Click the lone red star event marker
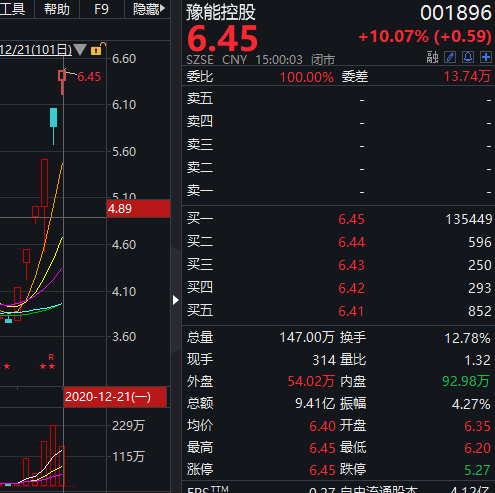The image size is (495, 493). 7,366
